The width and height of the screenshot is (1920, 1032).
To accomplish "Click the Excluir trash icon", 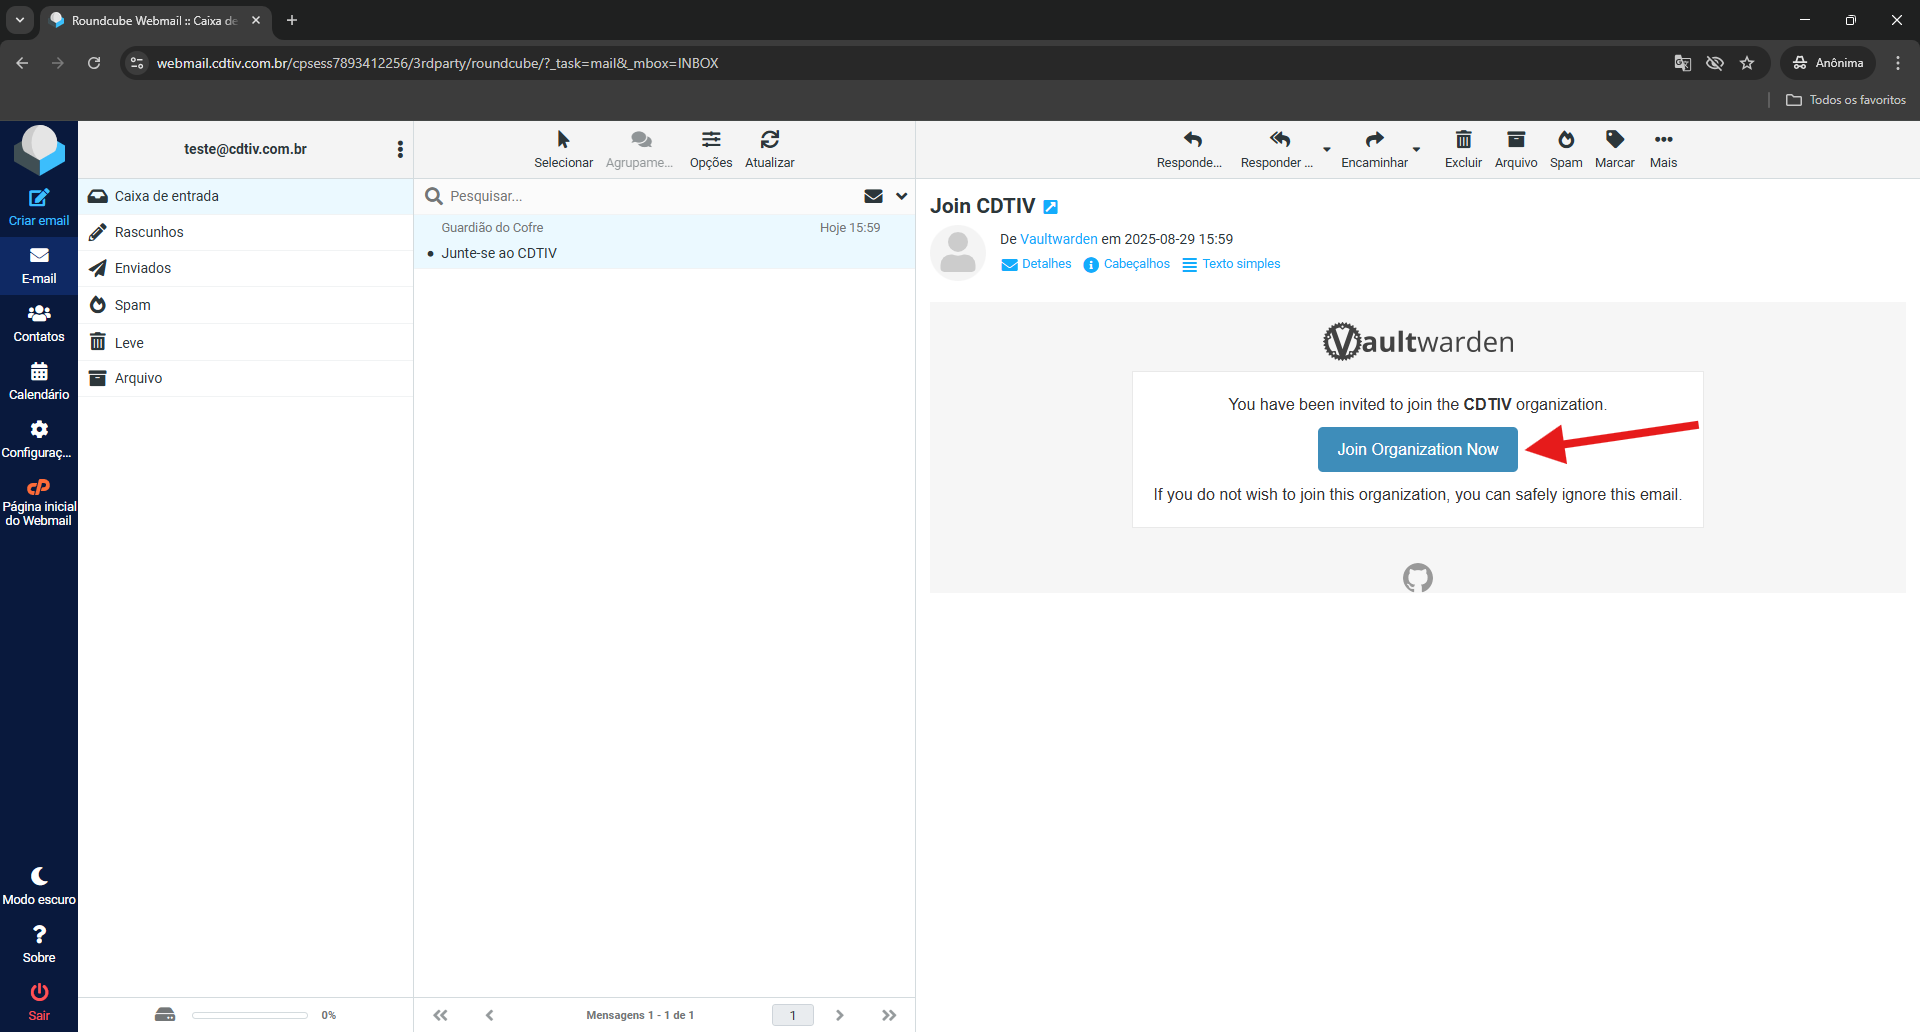I will point(1463,140).
